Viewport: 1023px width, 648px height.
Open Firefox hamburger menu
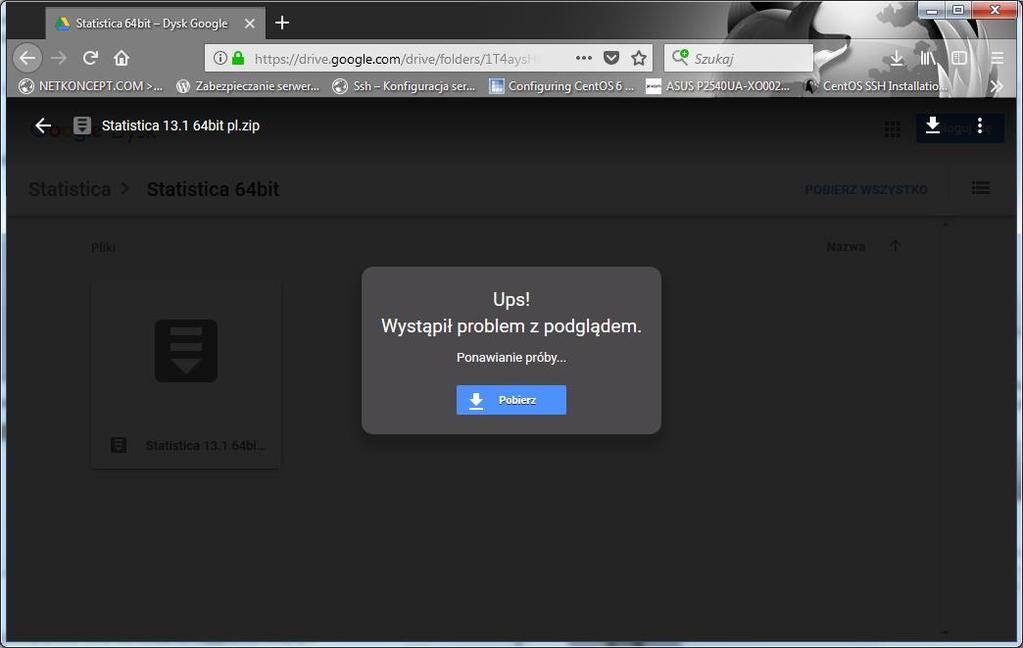click(997, 58)
